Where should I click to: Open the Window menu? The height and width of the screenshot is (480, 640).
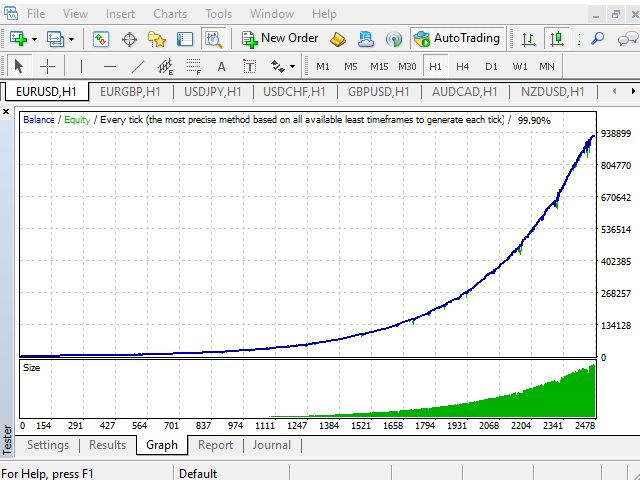[x=272, y=14]
